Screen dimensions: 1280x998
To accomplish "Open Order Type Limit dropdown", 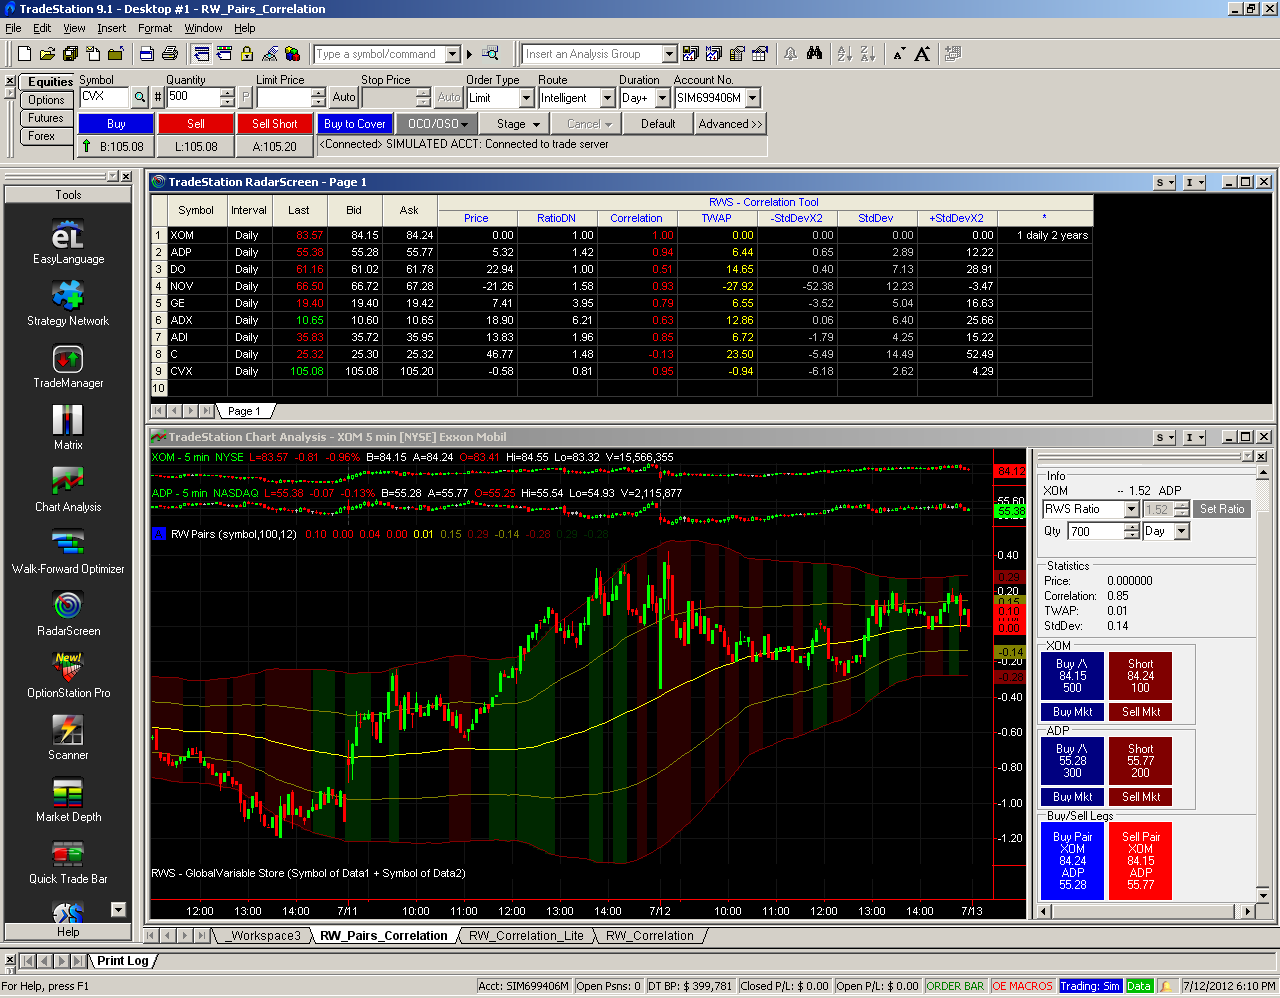I will pos(527,98).
